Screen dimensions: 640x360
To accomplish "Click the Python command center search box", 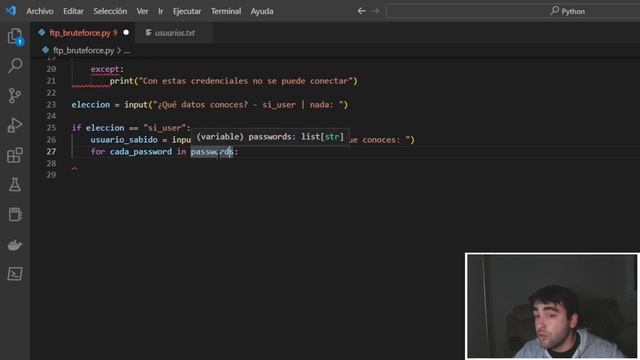I will click(x=513, y=11).
